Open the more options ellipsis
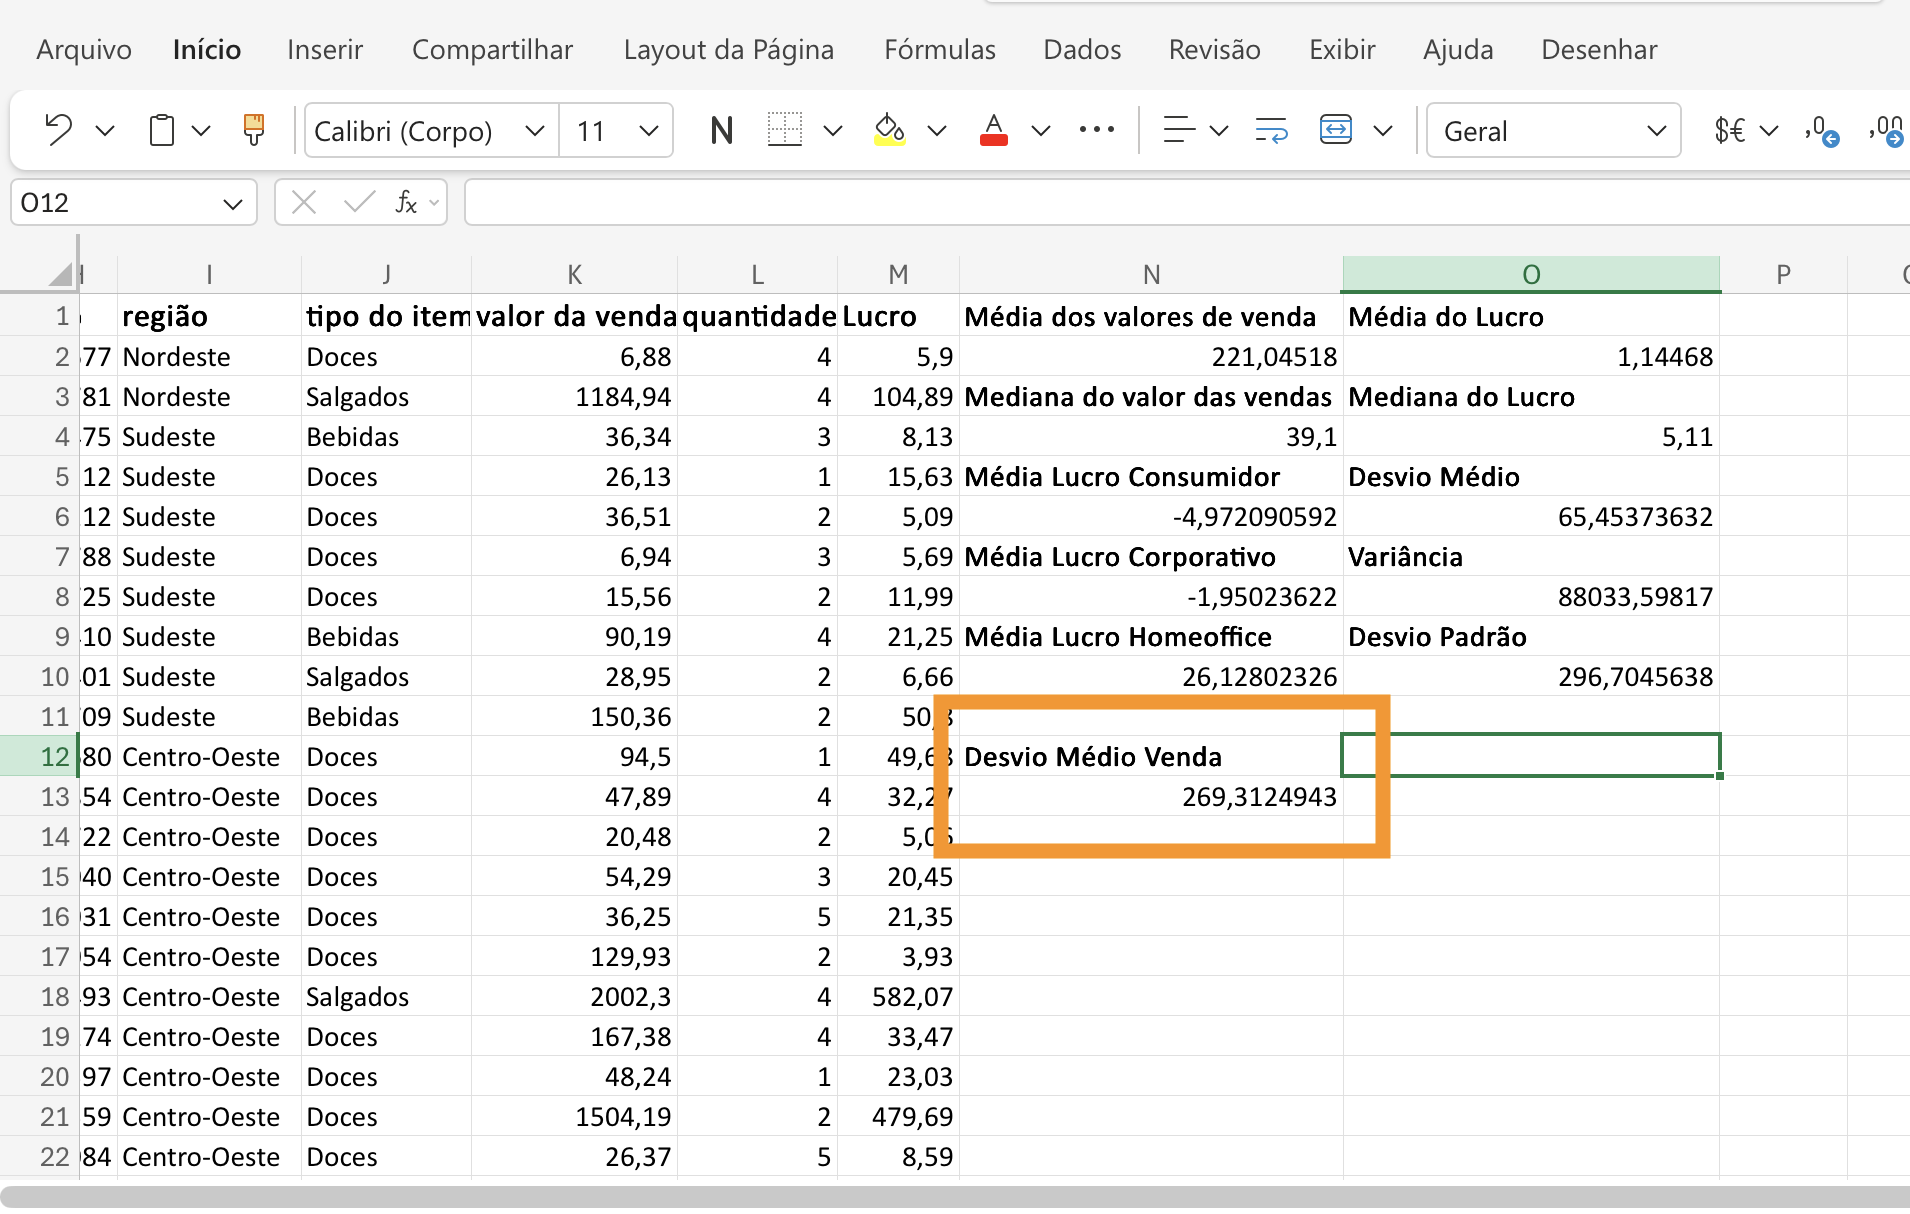Viewport: 1910px width, 1214px height. point(1097,130)
